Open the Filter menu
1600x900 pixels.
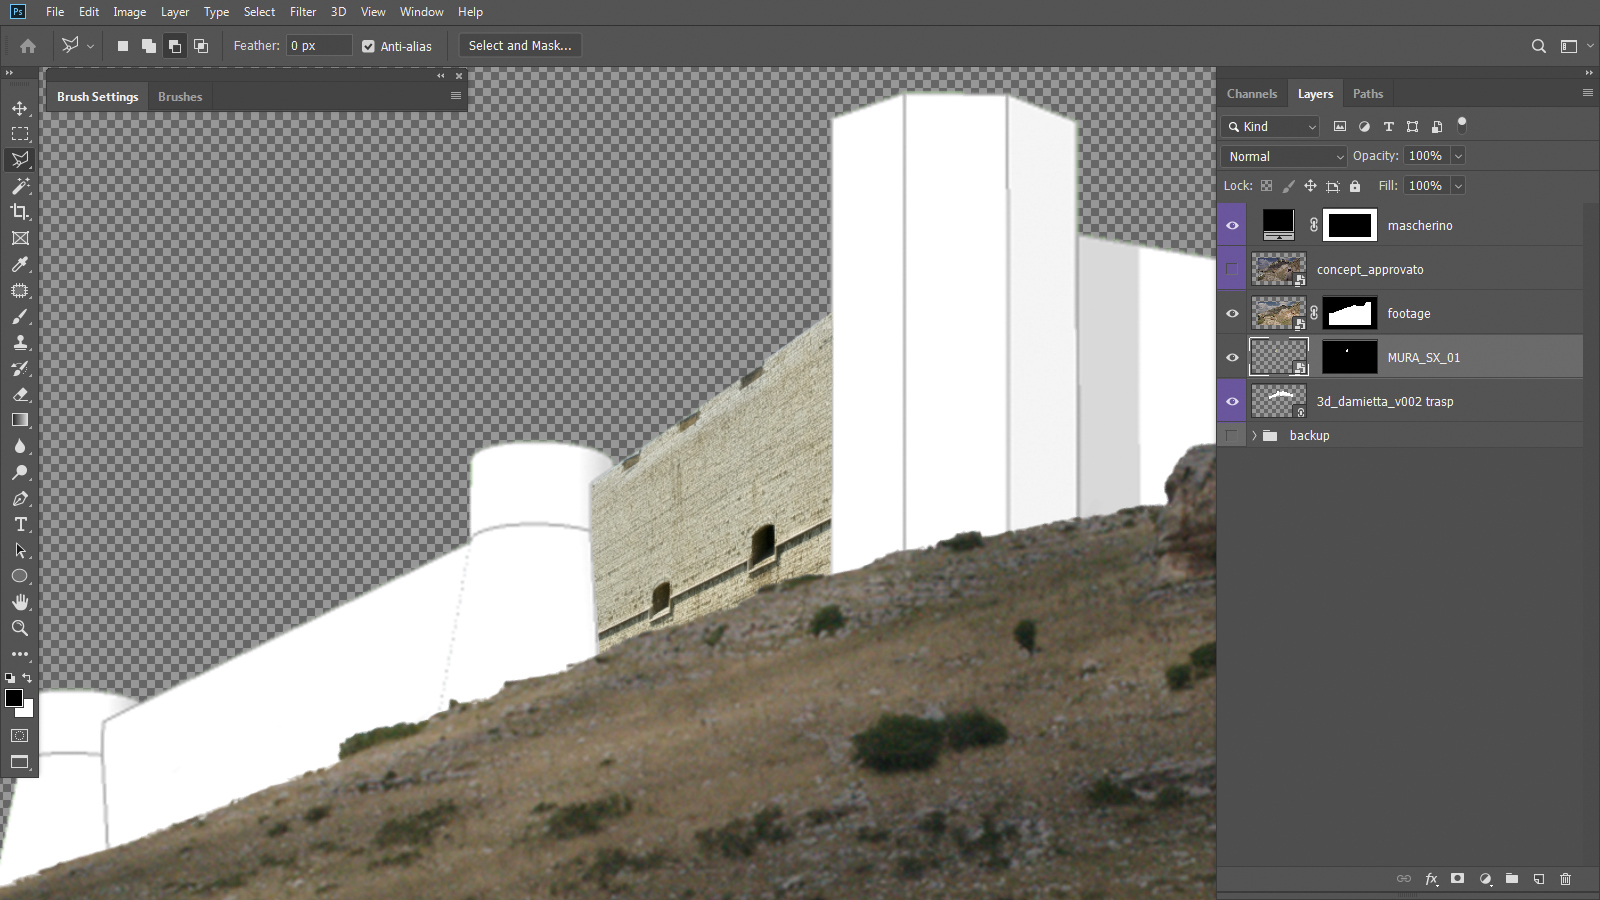coord(302,12)
